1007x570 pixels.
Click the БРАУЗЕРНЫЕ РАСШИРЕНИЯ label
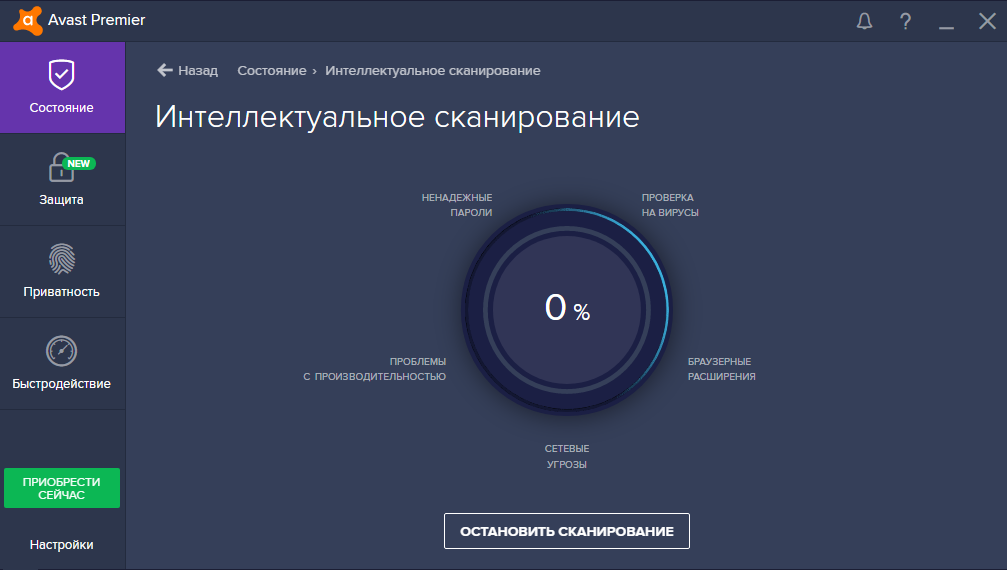pos(721,369)
